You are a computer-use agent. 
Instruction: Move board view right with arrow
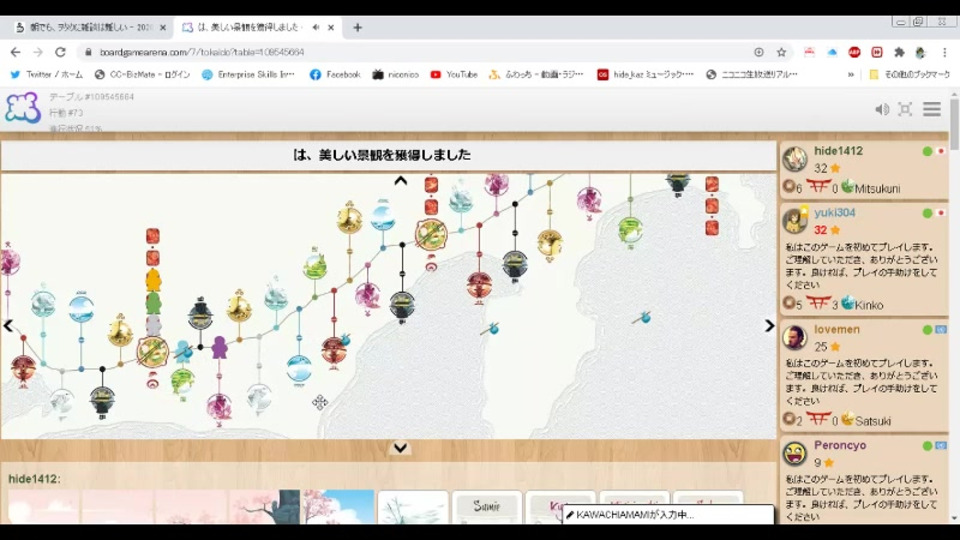[769, 326]
